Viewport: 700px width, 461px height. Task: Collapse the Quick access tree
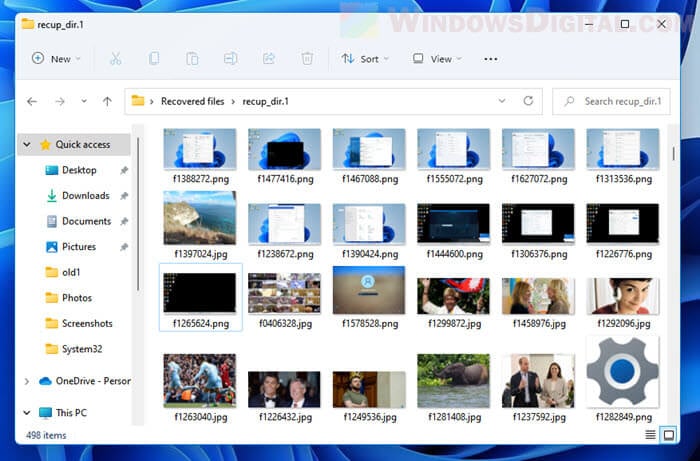[x=27, y=145]
